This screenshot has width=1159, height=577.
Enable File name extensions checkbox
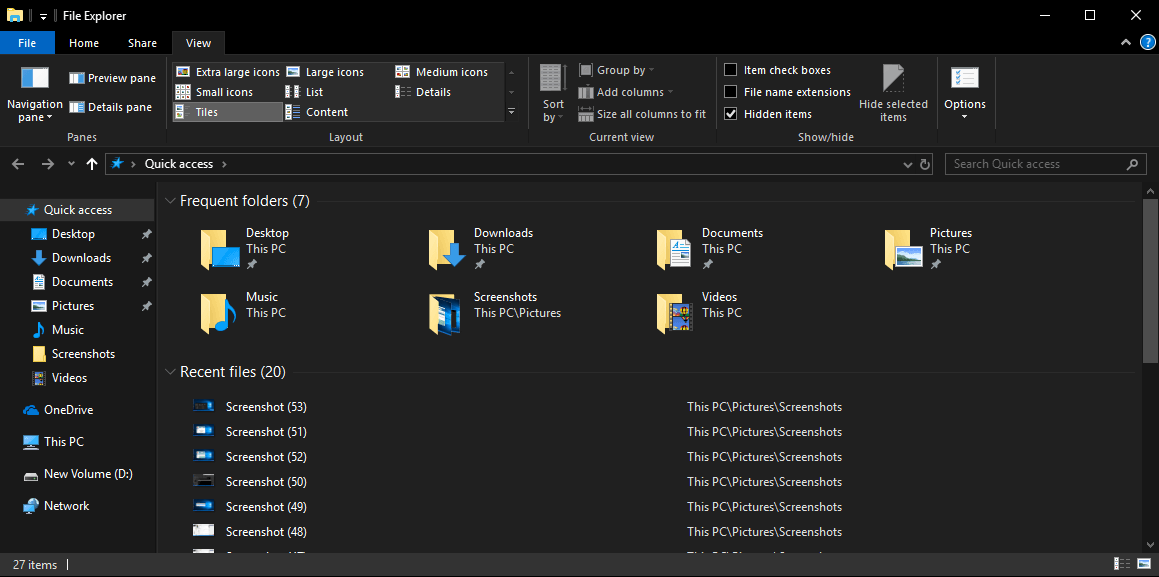(731, 92)
